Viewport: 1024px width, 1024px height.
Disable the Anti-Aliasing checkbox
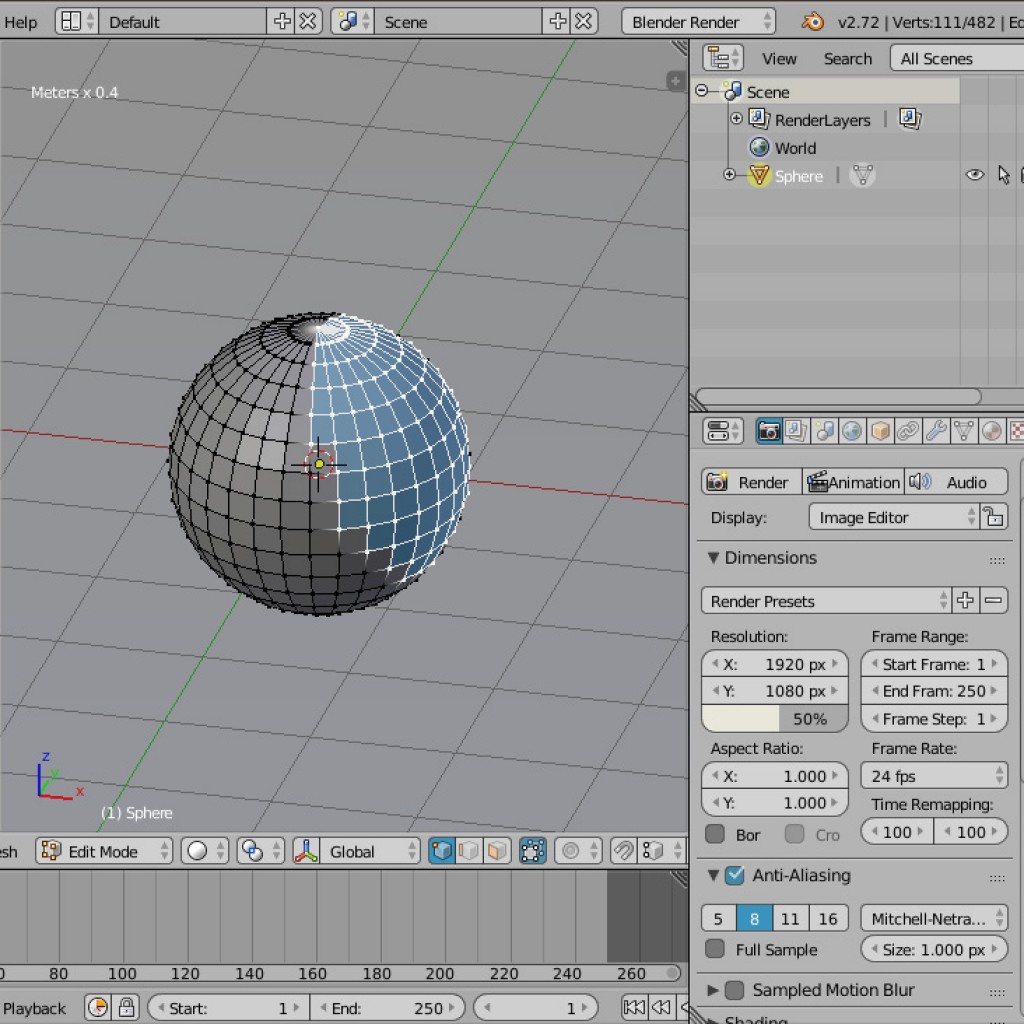[x=735, y=875]
